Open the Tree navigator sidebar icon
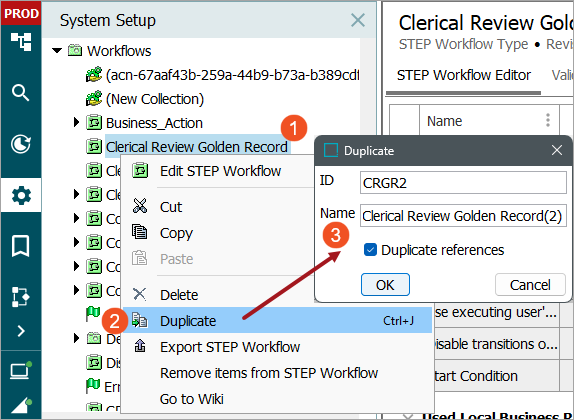 pos(21,41)
